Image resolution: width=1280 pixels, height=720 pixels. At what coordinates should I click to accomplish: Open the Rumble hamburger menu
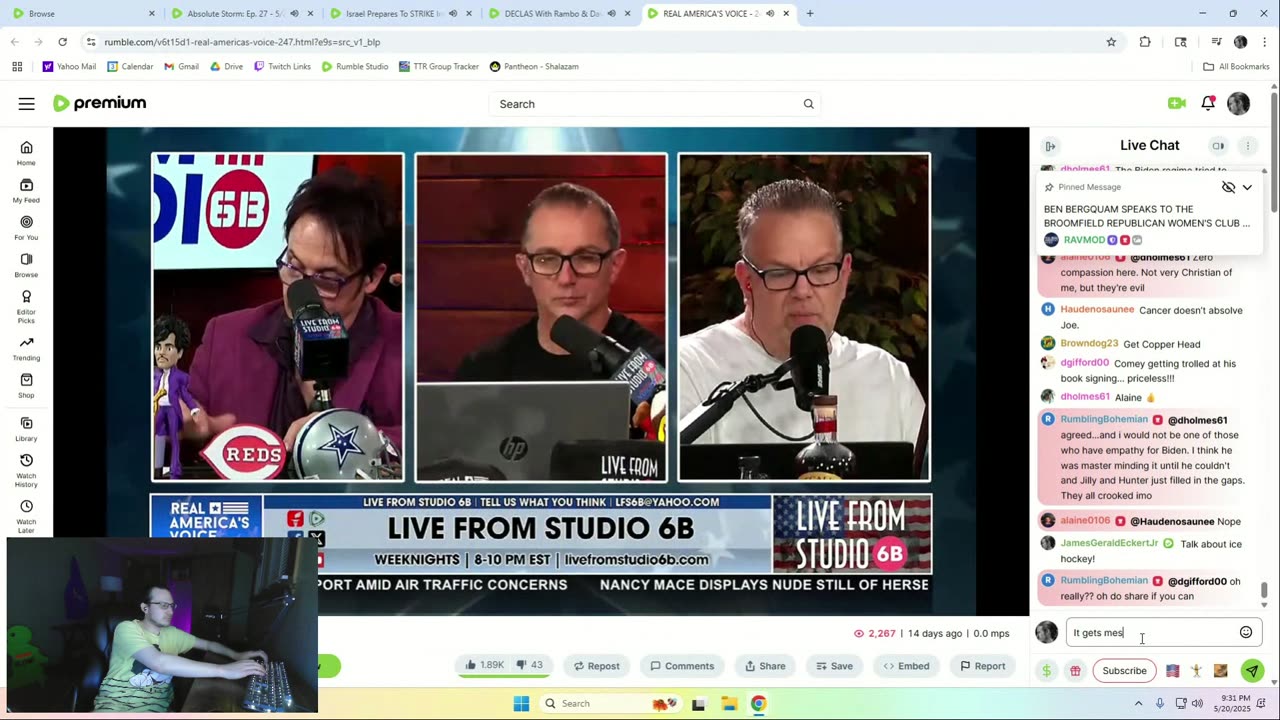27,104
